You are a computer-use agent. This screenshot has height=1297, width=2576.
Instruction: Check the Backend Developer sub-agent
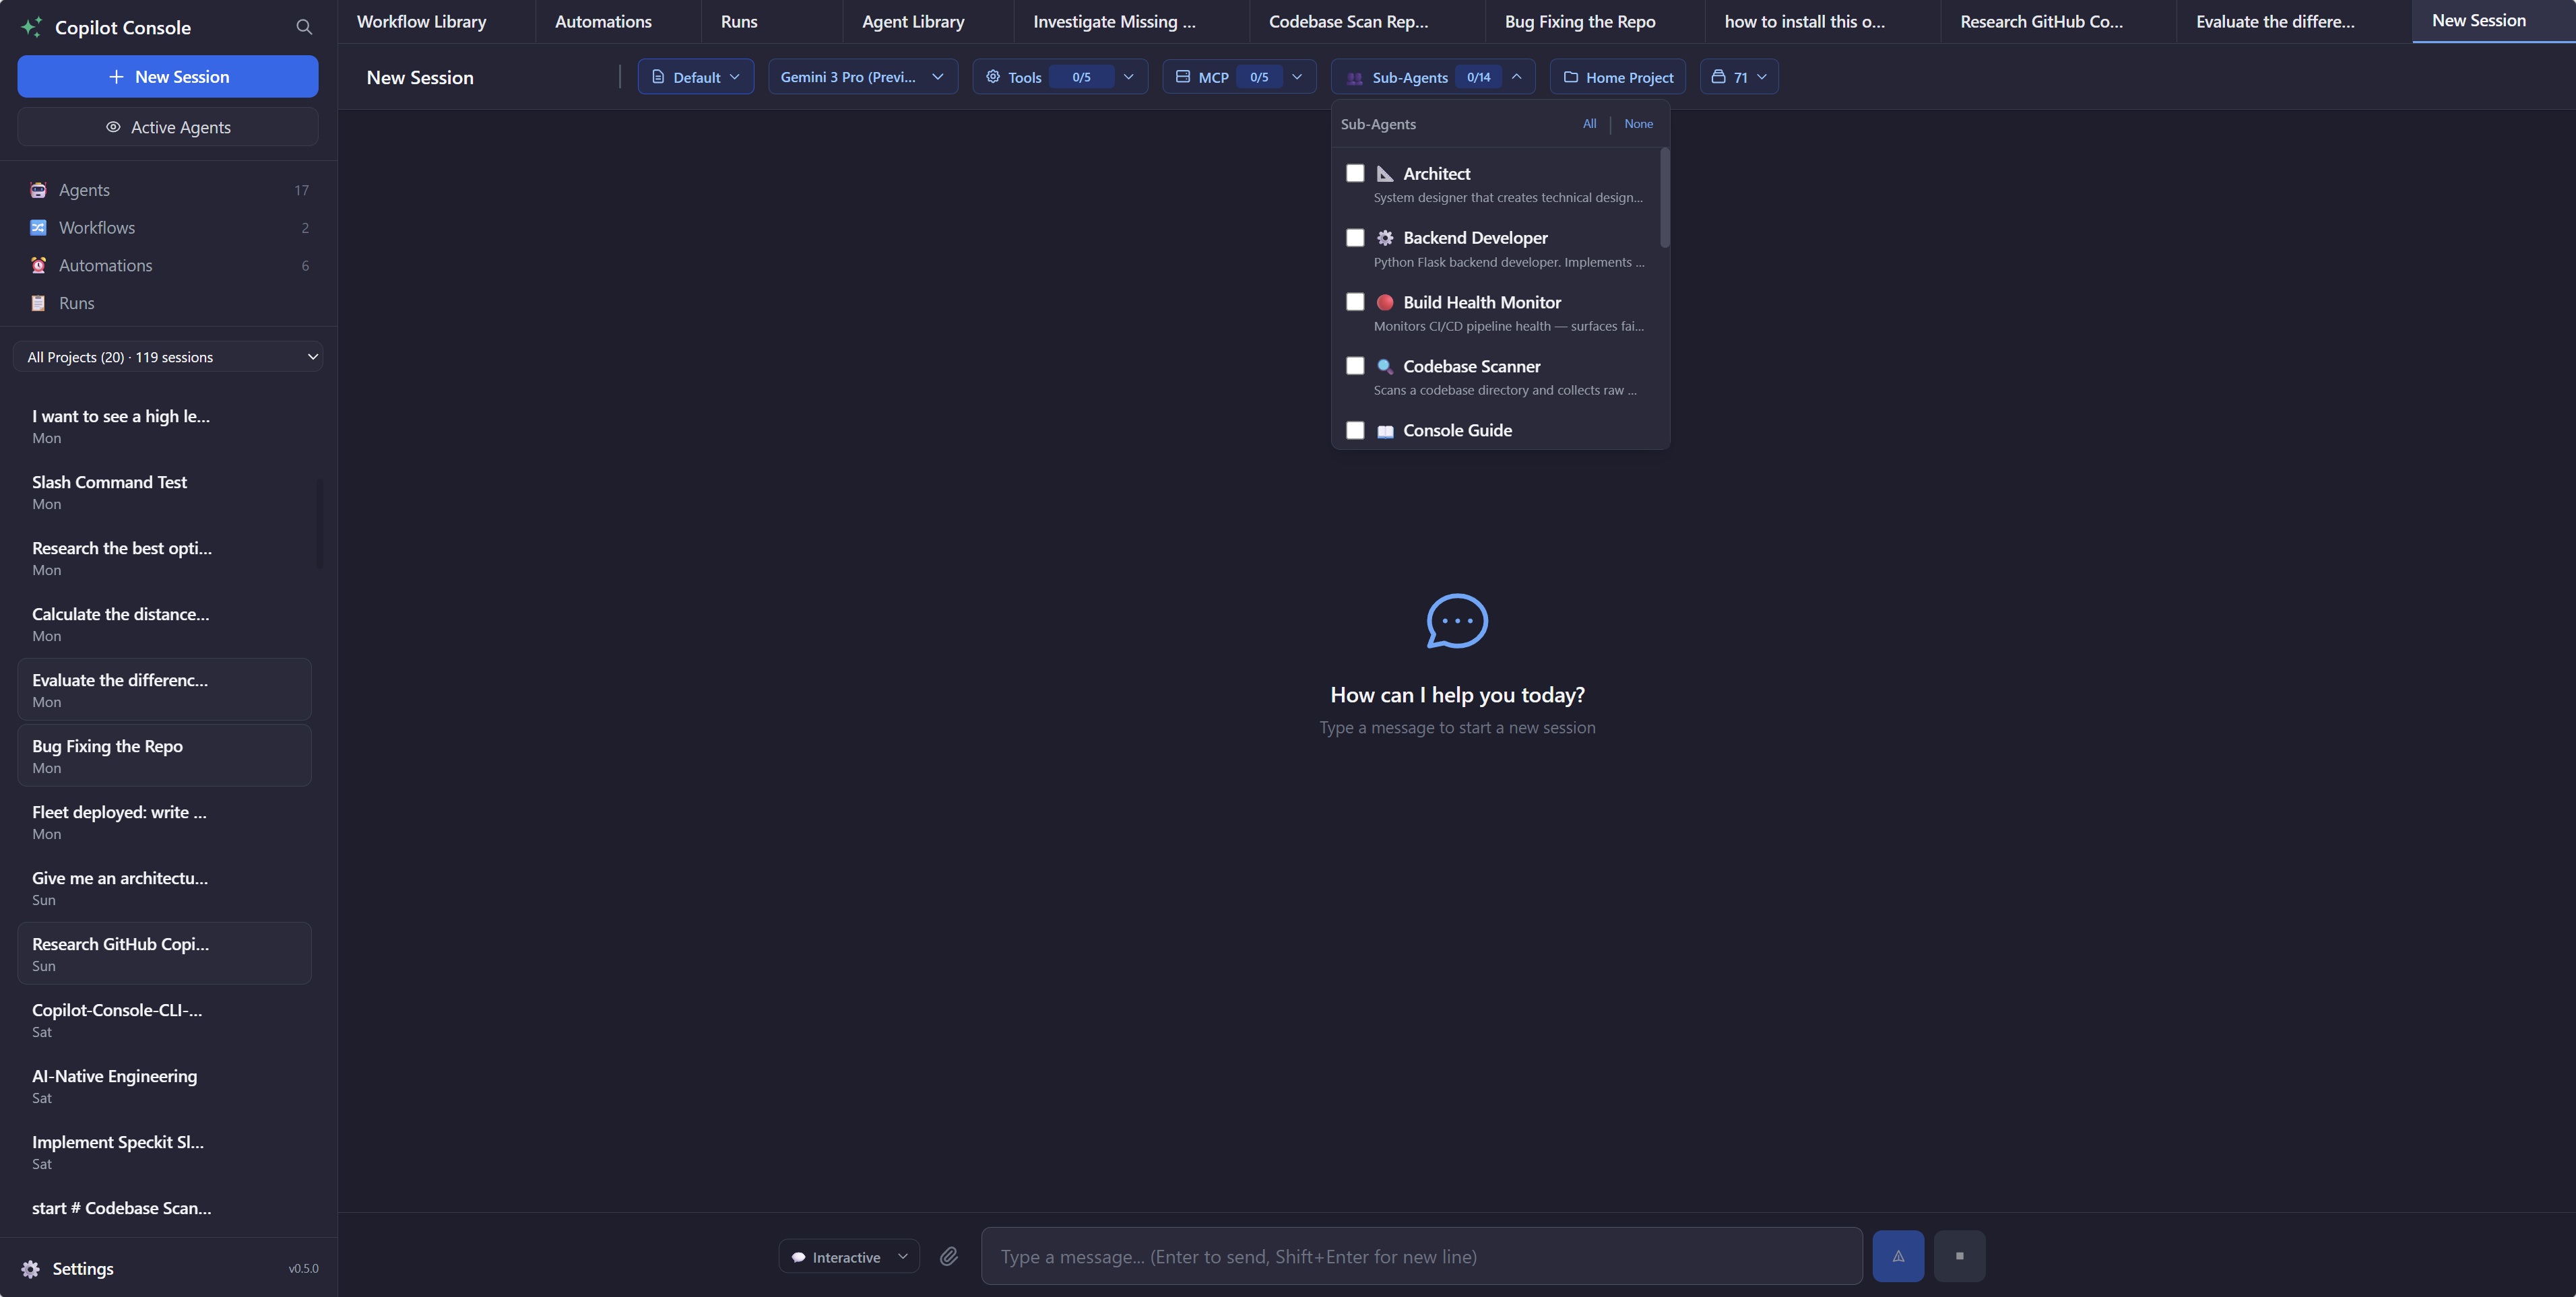(1355, 237)
